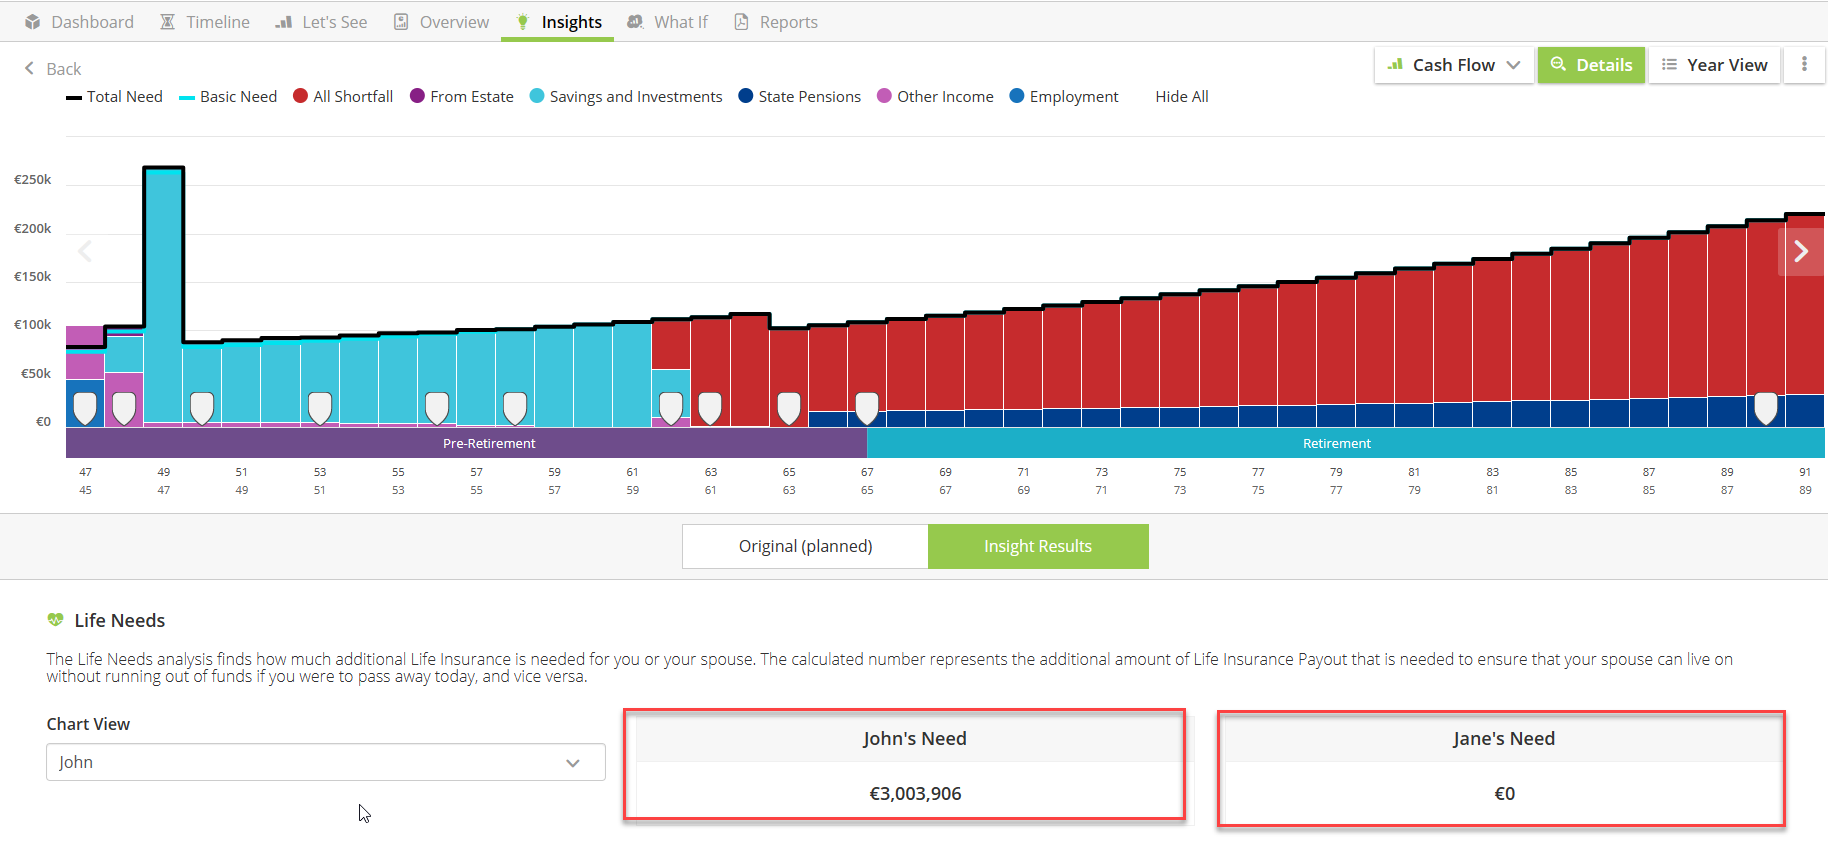Click the dark blue State Pensions dot

point(746,96)
